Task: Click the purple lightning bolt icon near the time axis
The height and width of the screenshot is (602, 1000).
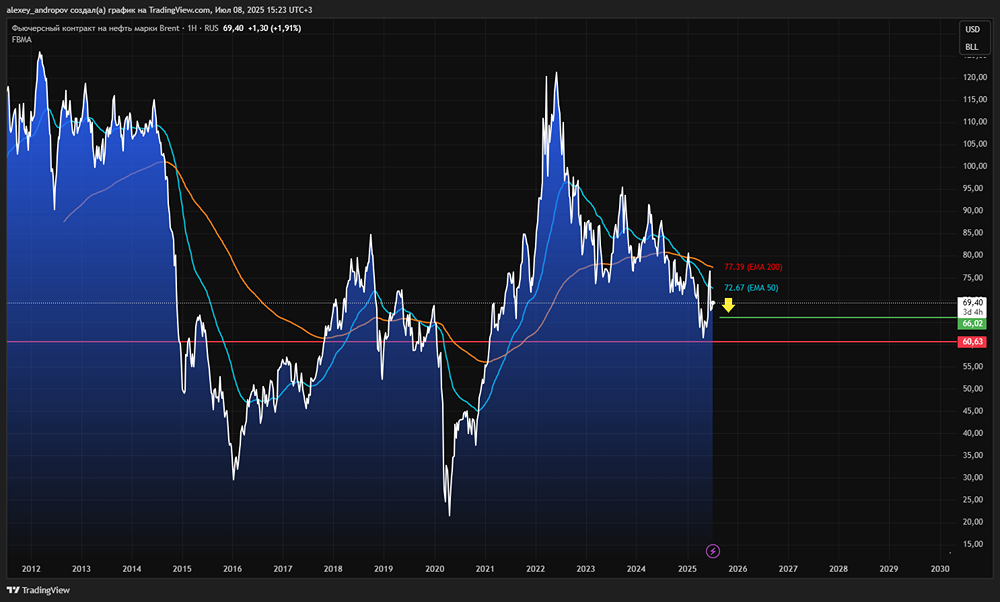Action: (x=713, y=551)
